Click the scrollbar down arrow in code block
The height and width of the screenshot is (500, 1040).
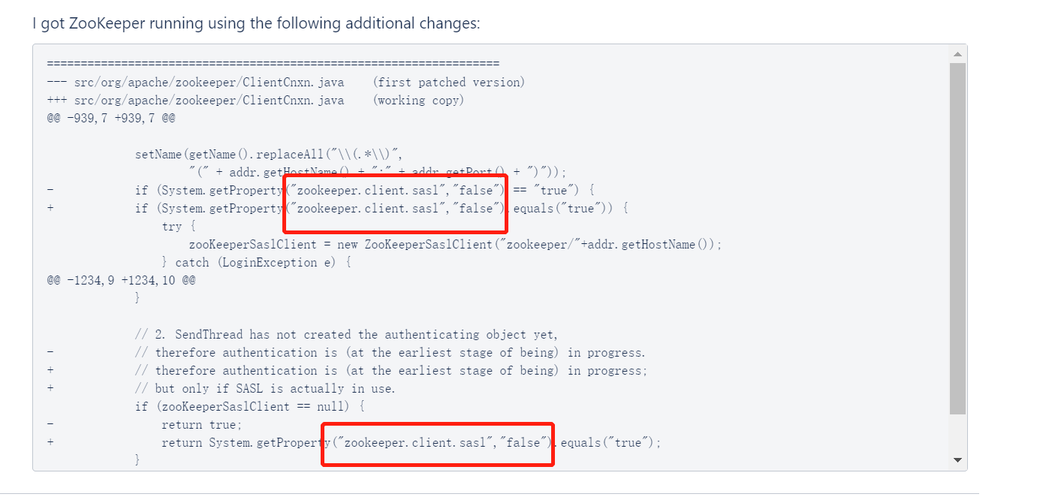[957, 460]
